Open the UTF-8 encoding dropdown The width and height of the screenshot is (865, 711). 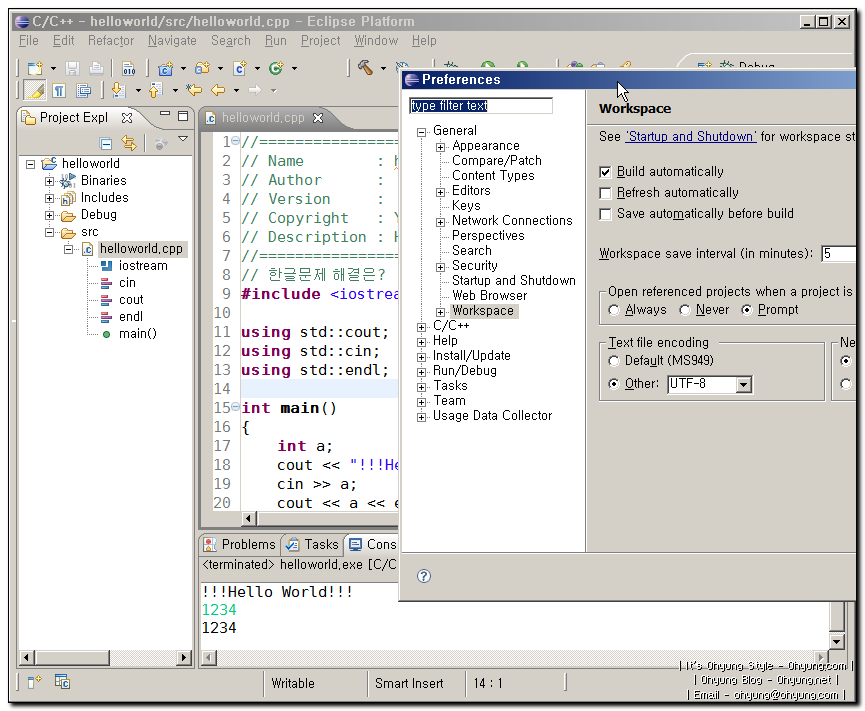[744, 384]
